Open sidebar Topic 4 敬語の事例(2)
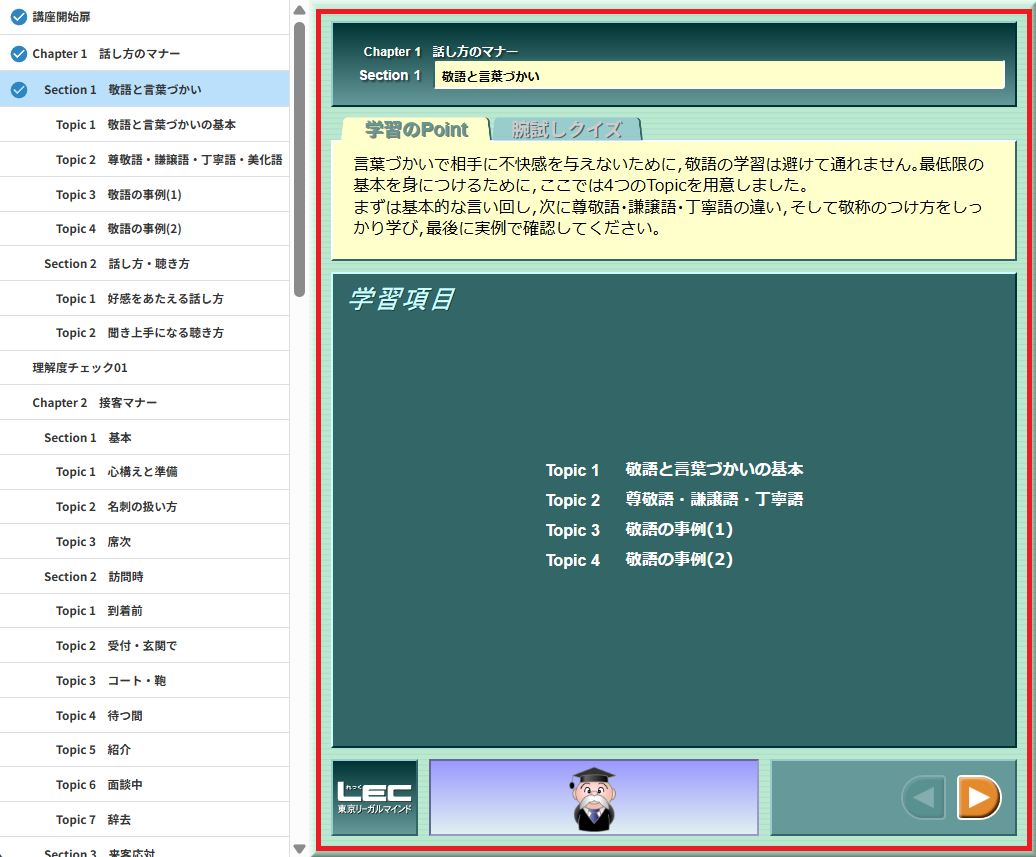Image resolution: width=1036 pixels, height=857 pixels. coord(145,229)
